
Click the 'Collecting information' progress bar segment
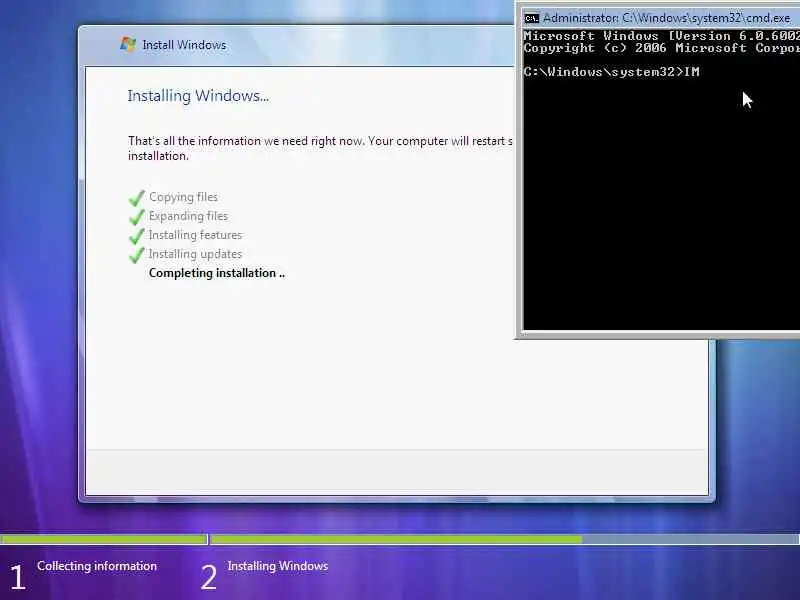[104, 539]
